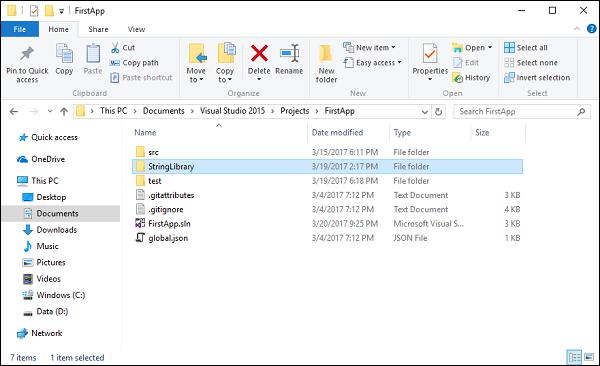Open the address bar history dropdown
Viewport: 600px width, 366px height.
(425, 112)
